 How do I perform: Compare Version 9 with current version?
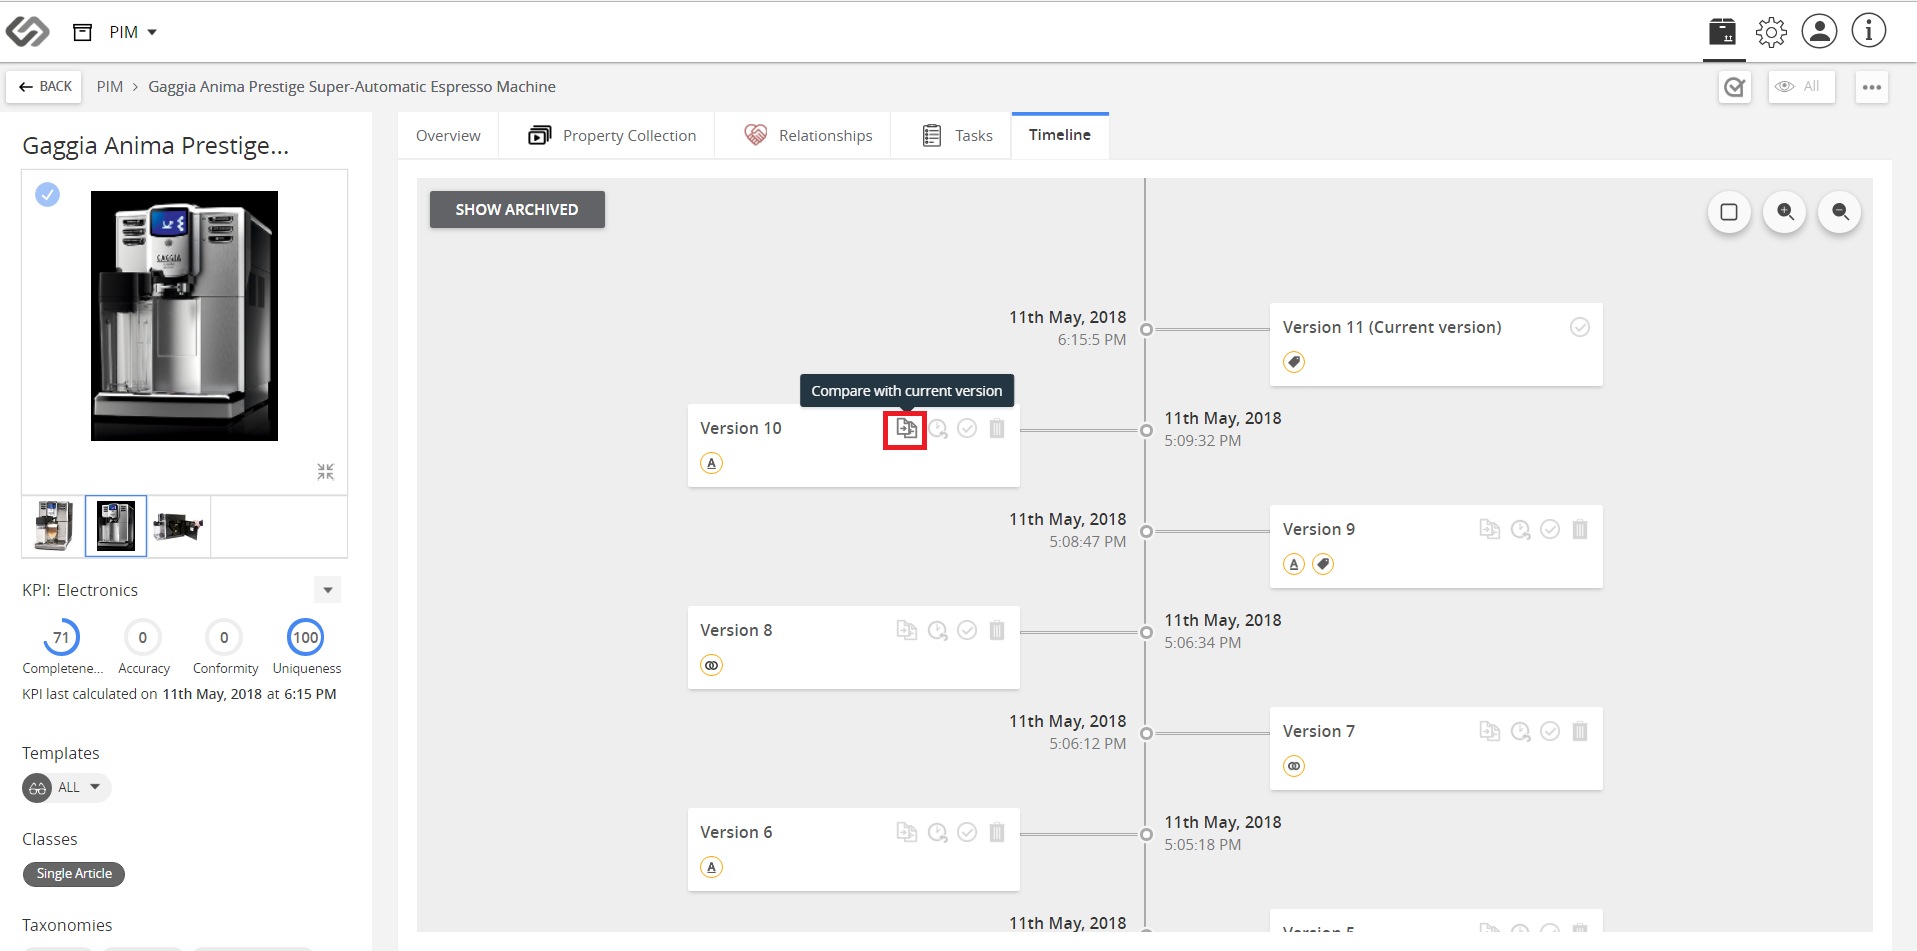point(1489,529)
